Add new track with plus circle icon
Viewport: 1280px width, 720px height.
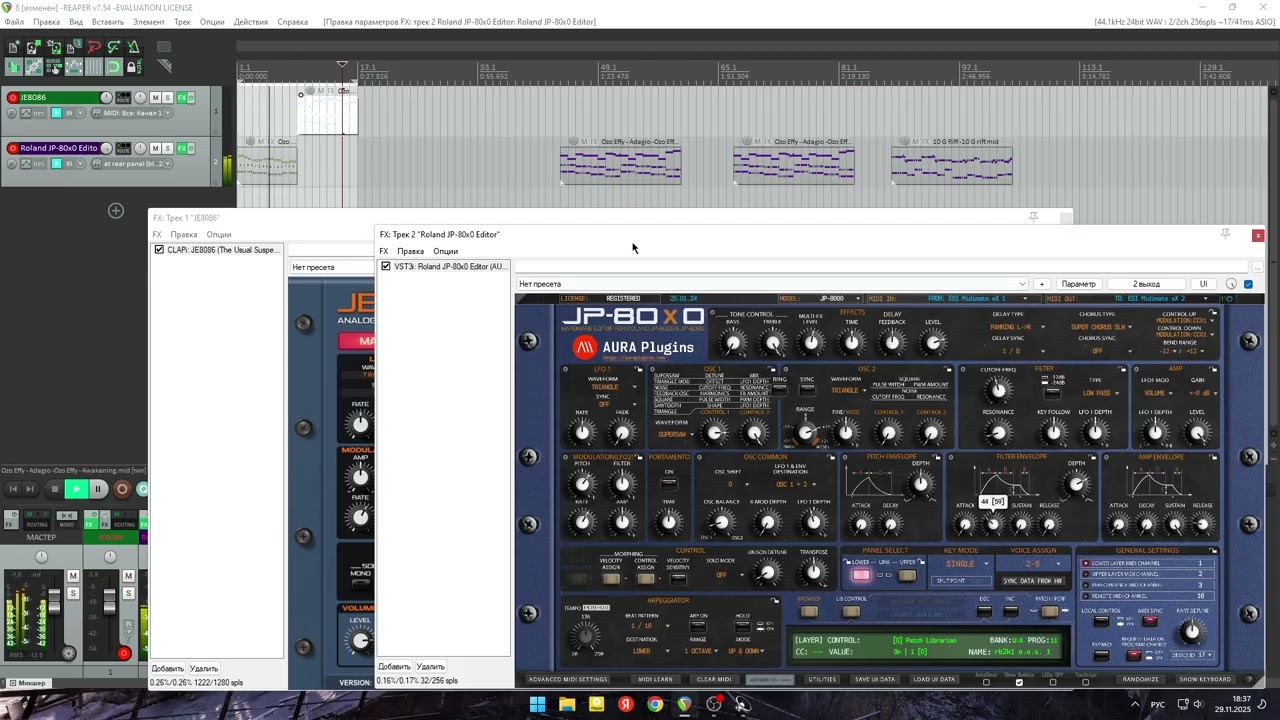116,210
